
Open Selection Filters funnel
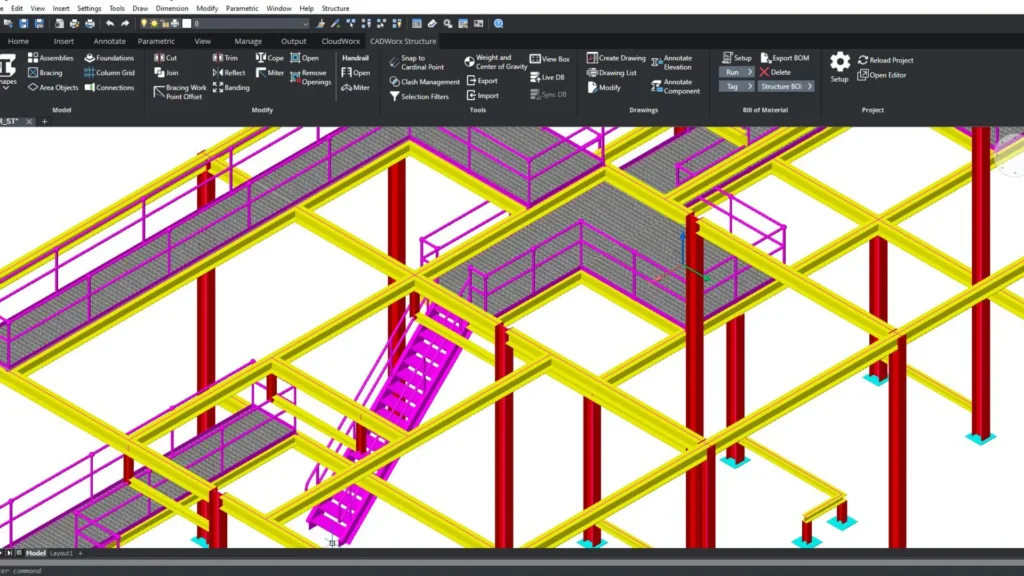(395, 97)
